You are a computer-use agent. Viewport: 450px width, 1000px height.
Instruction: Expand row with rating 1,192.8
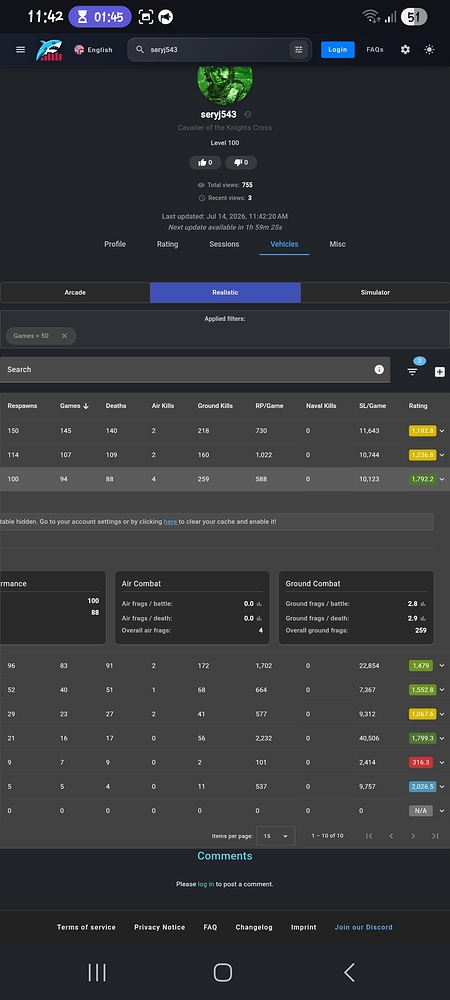442,431
